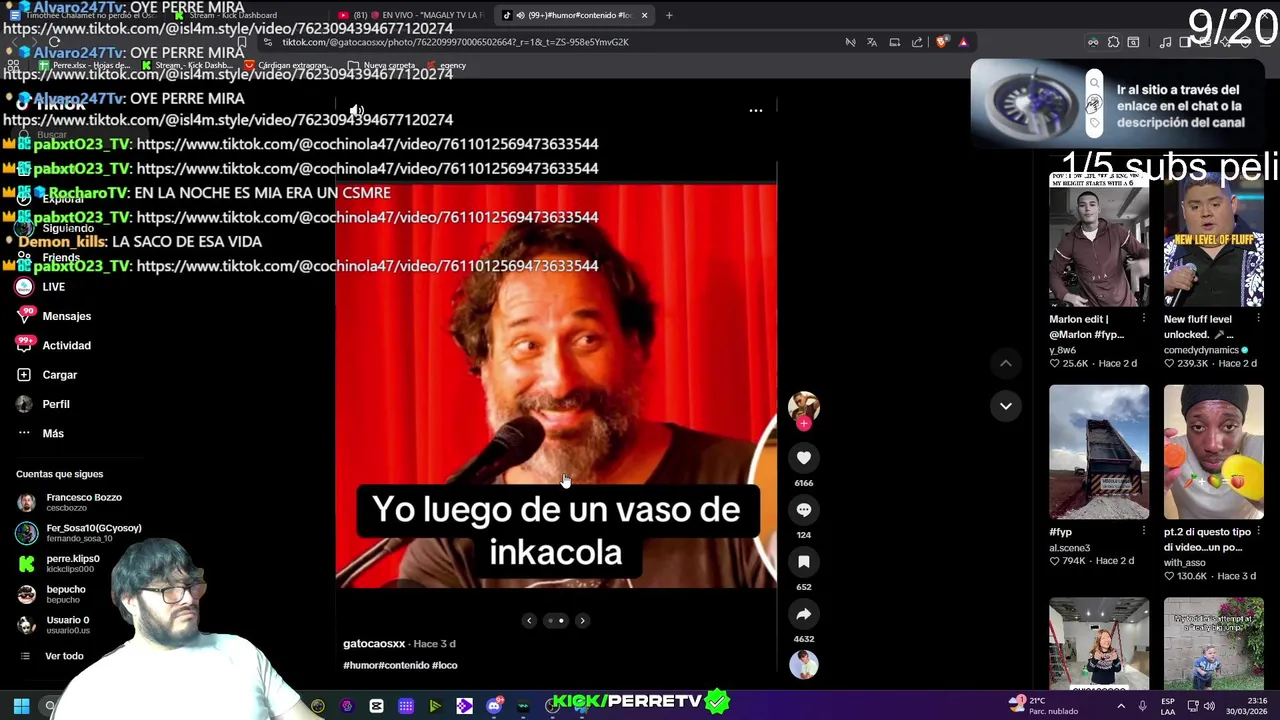Like the gatocaosxx video with heart icon
Screen dimensions: 1280x720
(x=804, y=458)
